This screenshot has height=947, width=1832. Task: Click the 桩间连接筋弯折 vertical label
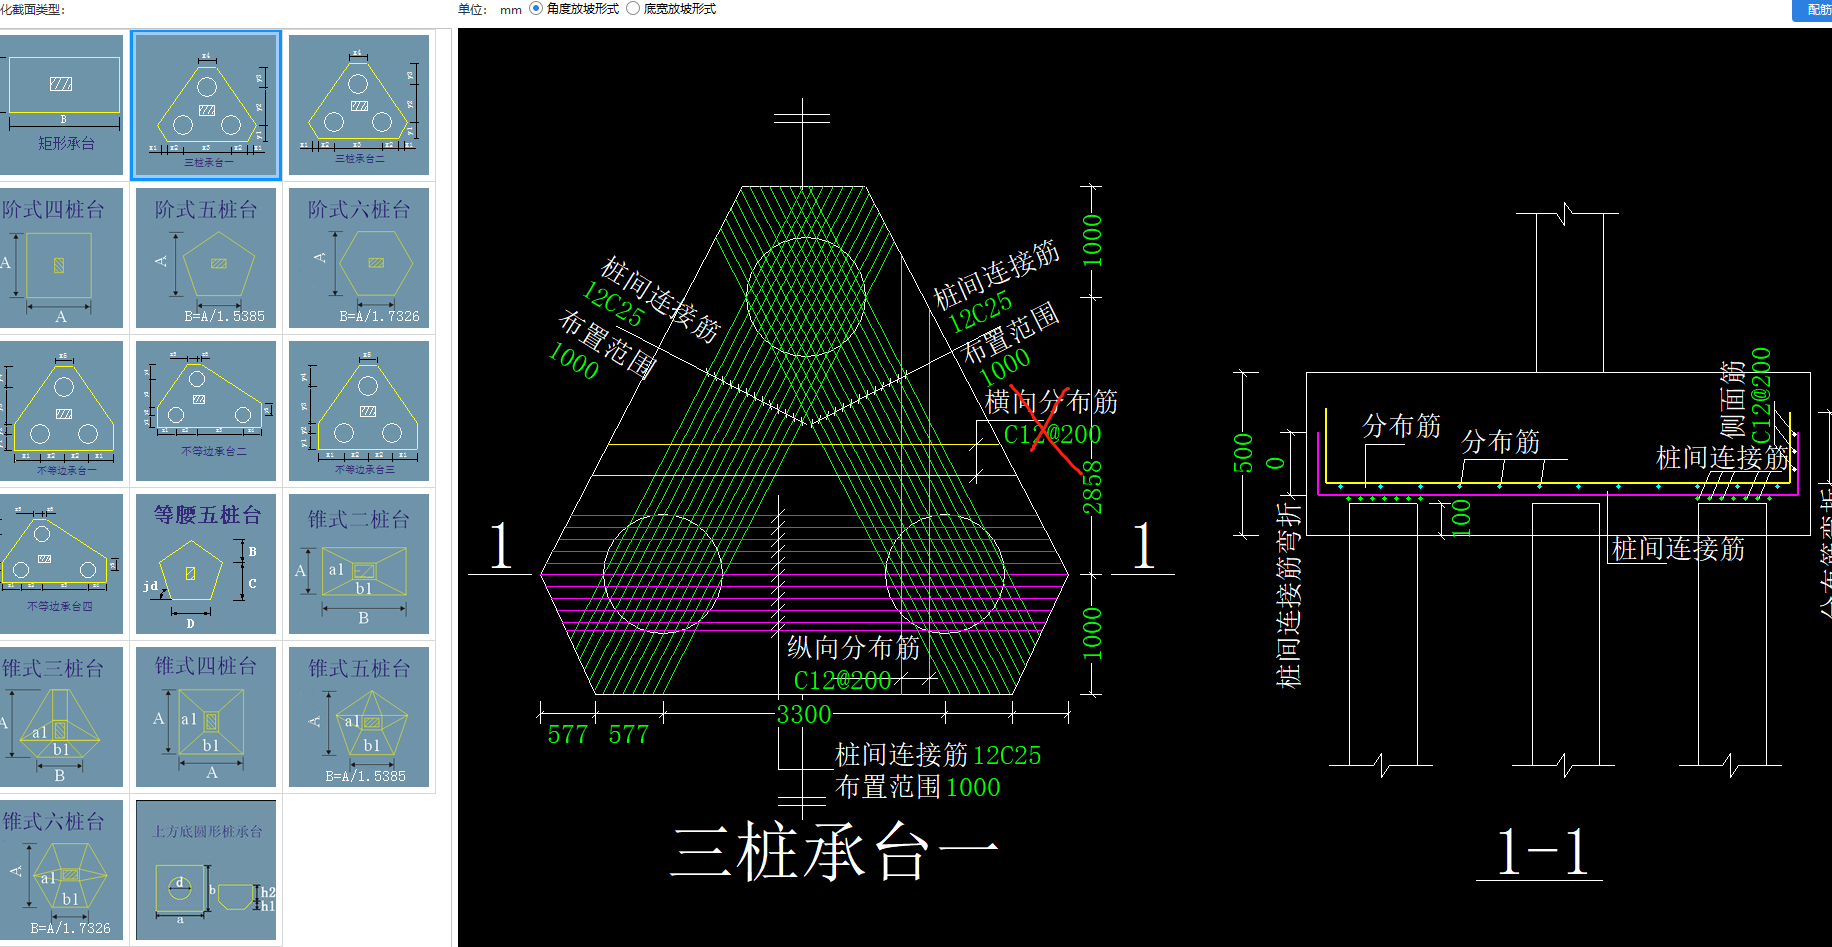click(x=1289, y=595)
